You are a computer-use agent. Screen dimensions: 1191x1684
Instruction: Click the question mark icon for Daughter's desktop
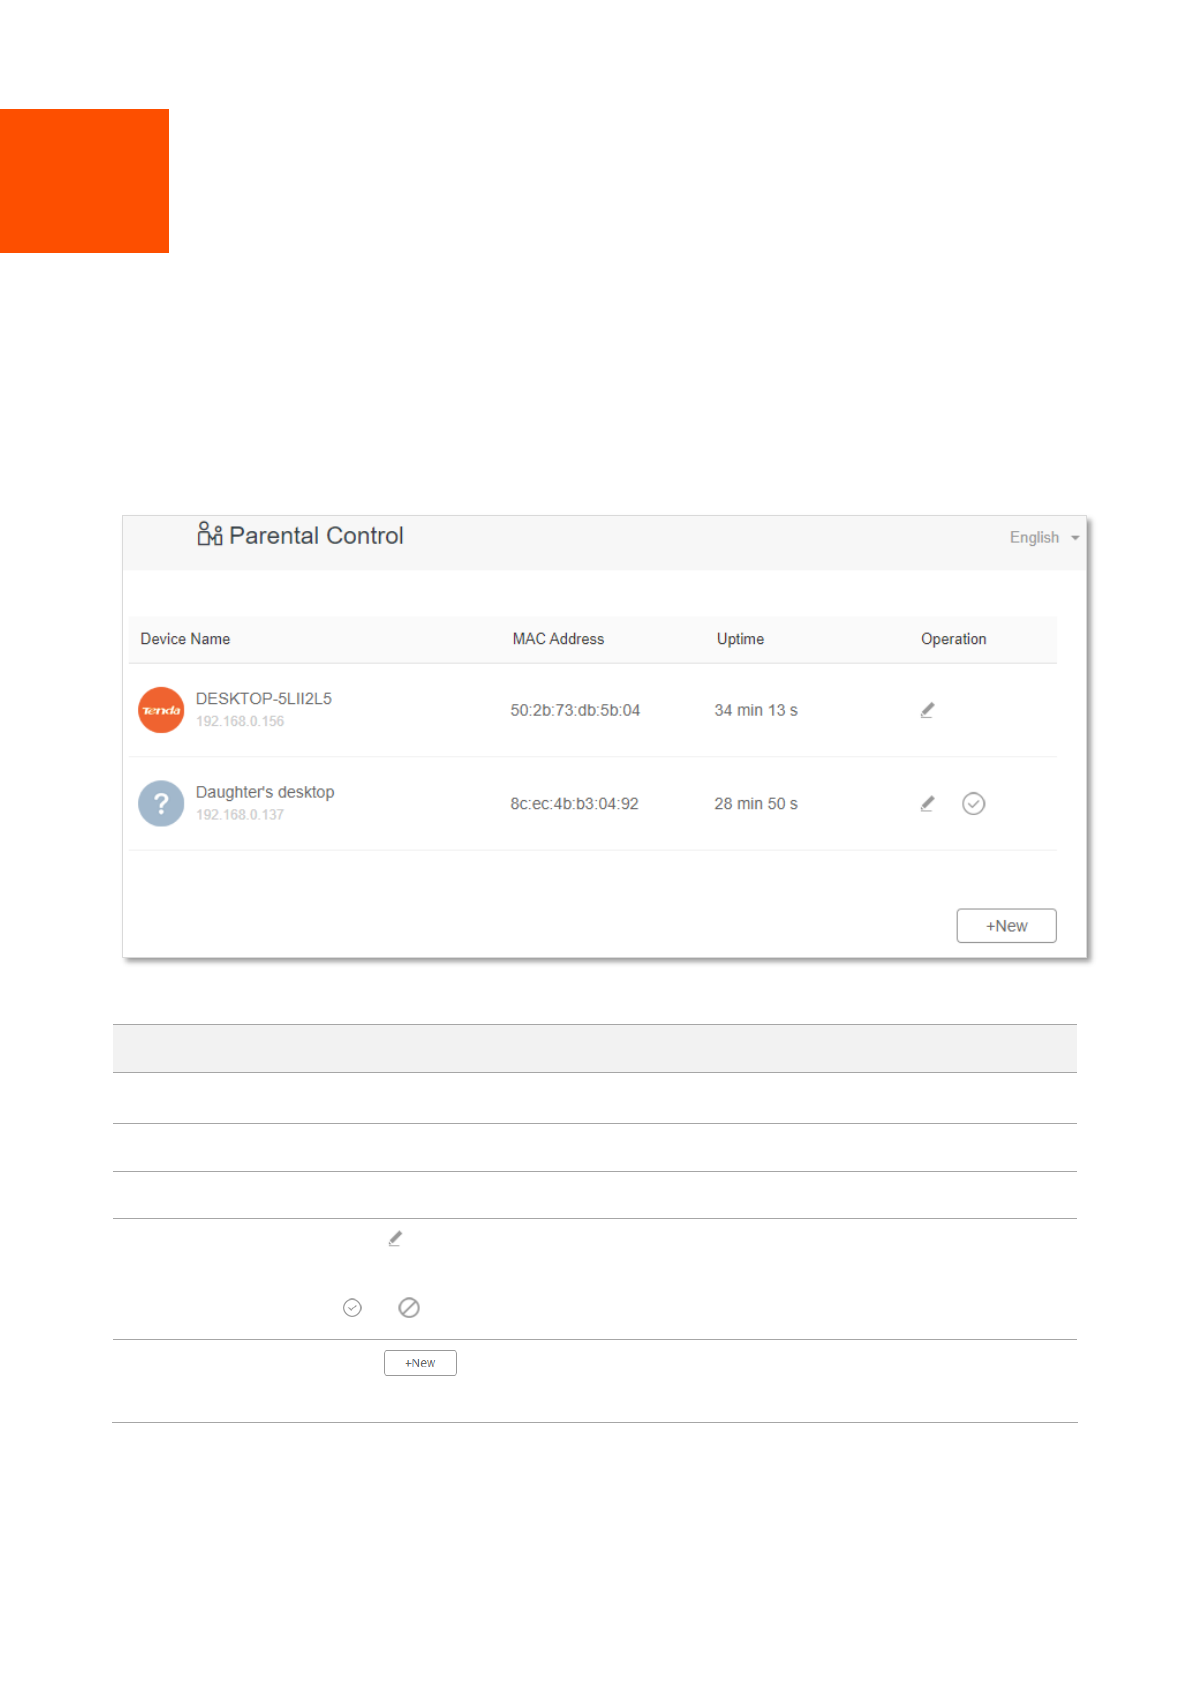pos(161,803)
